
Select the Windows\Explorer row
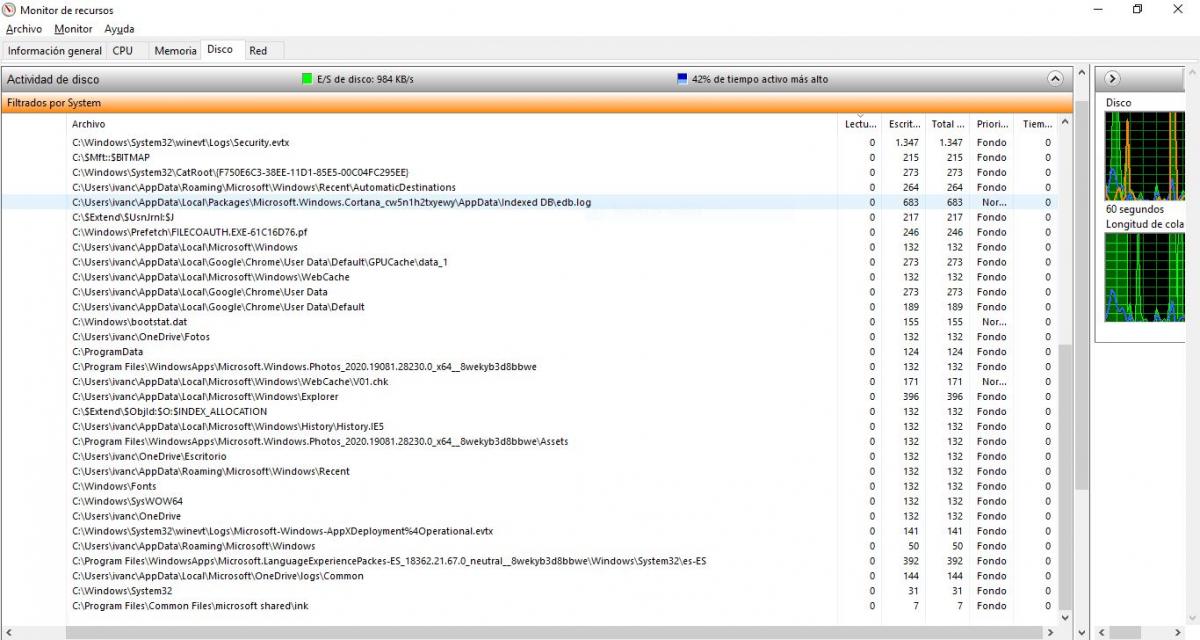point(528,396)
